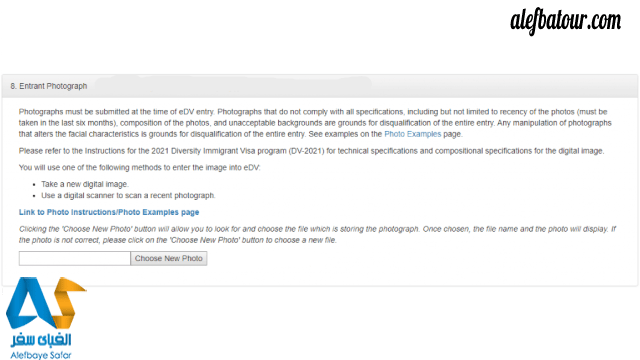
Task: Click the orange S-shaped logo ribbon
Action: pos(69,302)
